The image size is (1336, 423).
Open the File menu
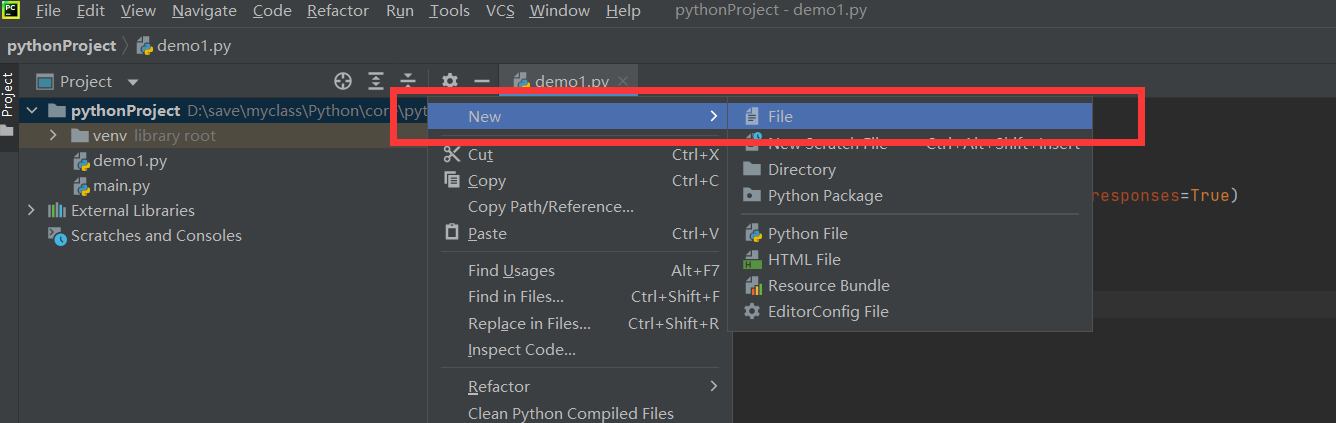coord(47,11)
